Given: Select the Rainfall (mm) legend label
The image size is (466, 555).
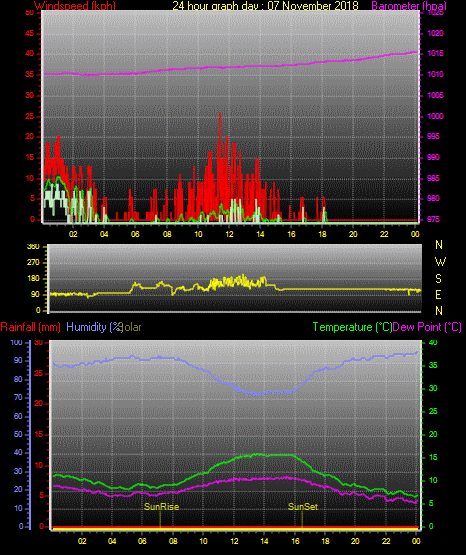Looking at the screenshot, I should [x=30, y=327].
